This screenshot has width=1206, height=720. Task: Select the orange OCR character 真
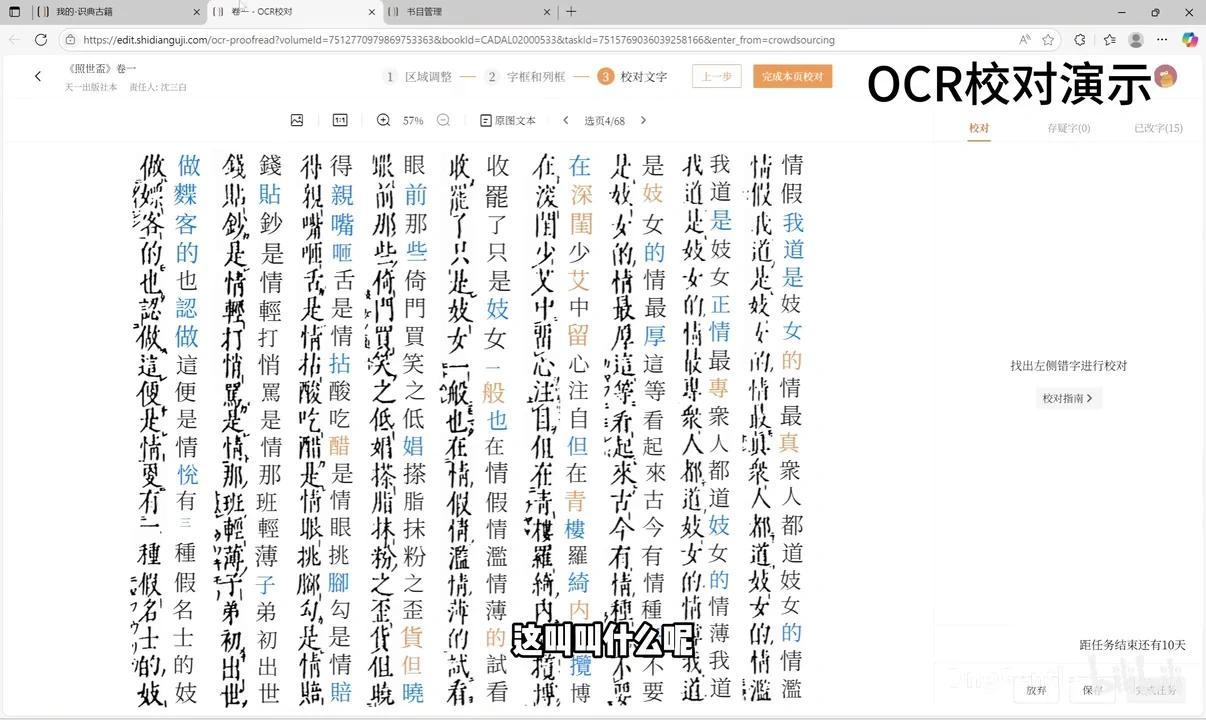[791, 442]
